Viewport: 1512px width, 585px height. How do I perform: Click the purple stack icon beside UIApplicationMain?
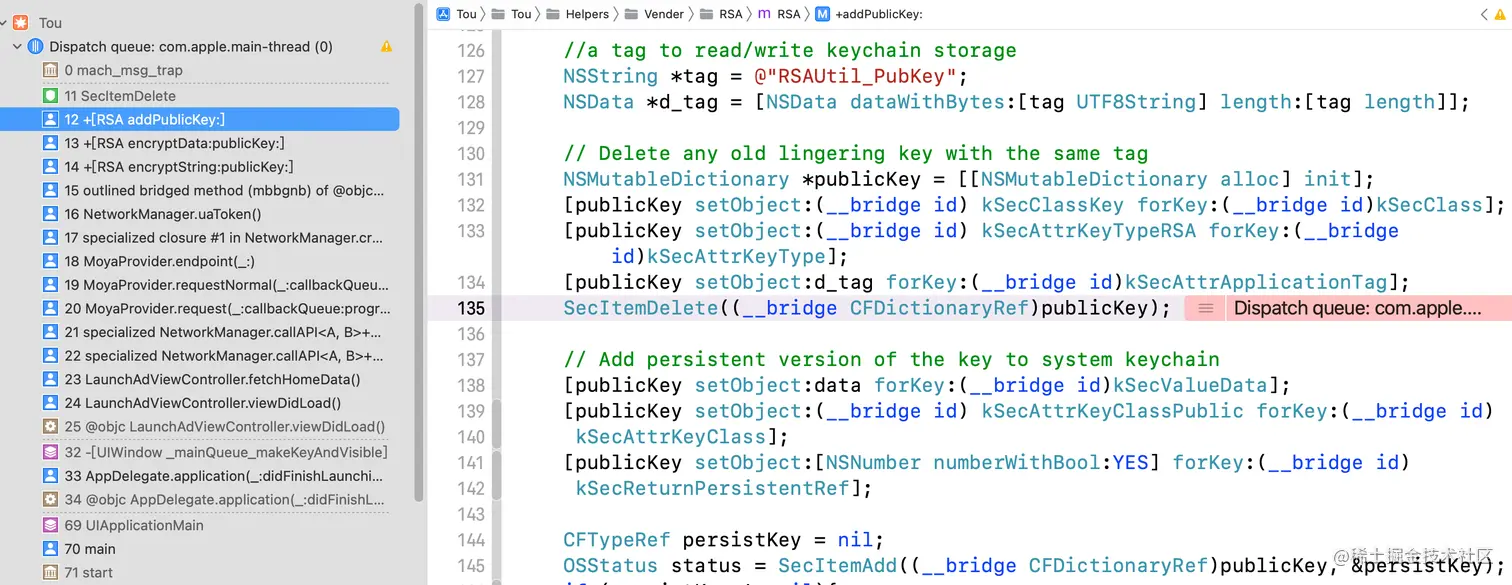pos(51,525)
